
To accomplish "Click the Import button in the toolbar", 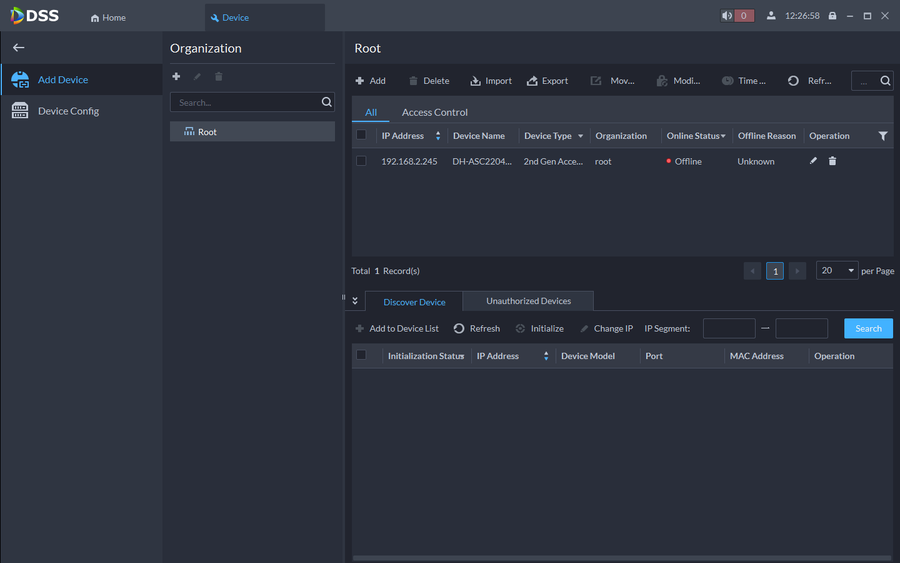I will point(491,81).
